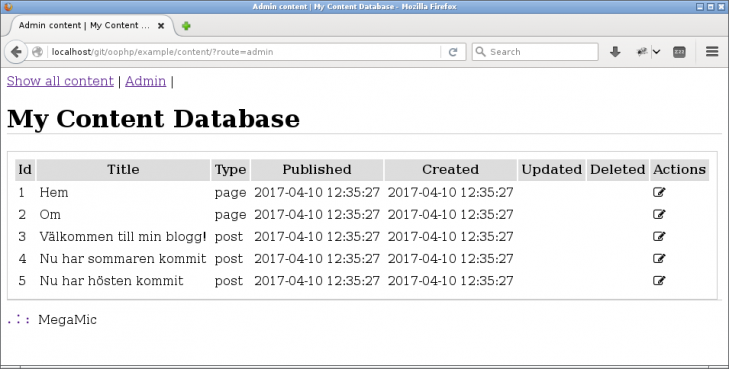This screenshot has width=729, height=369.
Task: Click the Created date in the sommaren row
Action: 451,259
